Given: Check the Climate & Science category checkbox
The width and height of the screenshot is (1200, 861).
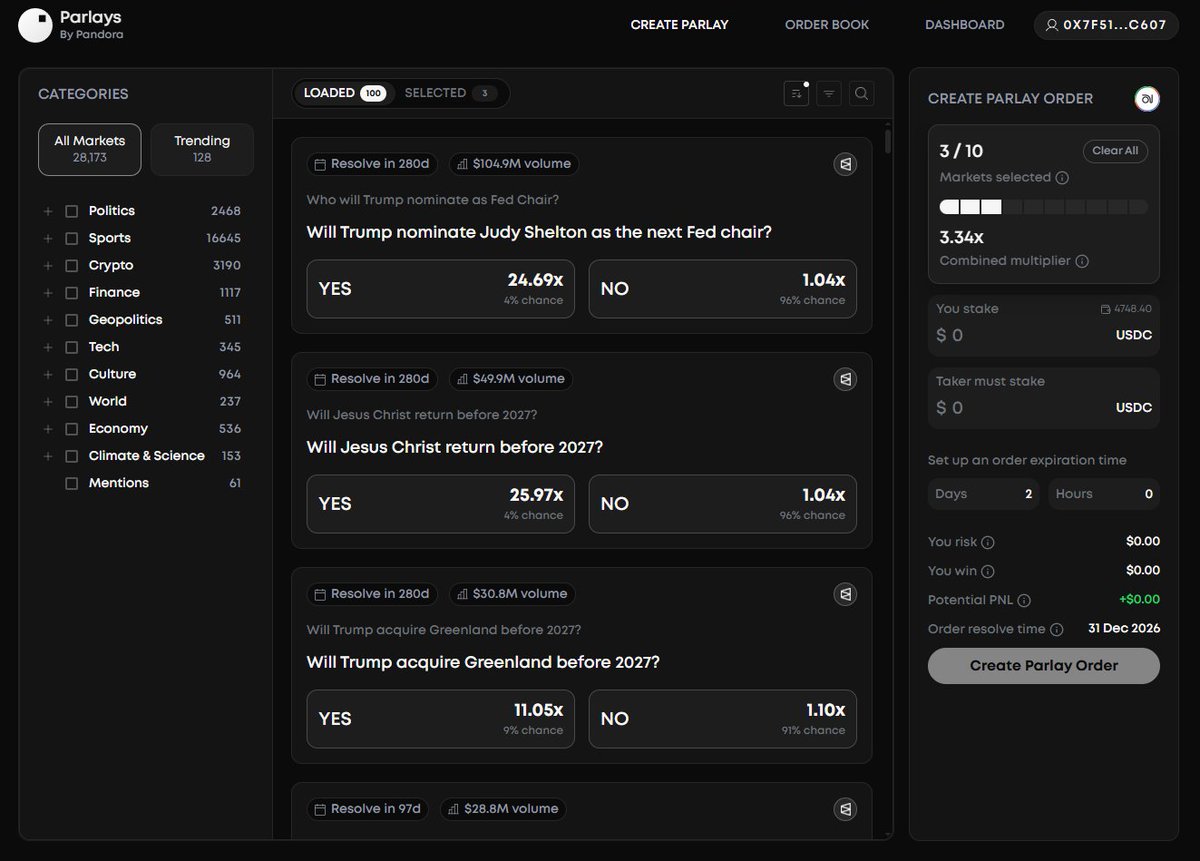Looking at the screenshot, I should tap(71, 456).
